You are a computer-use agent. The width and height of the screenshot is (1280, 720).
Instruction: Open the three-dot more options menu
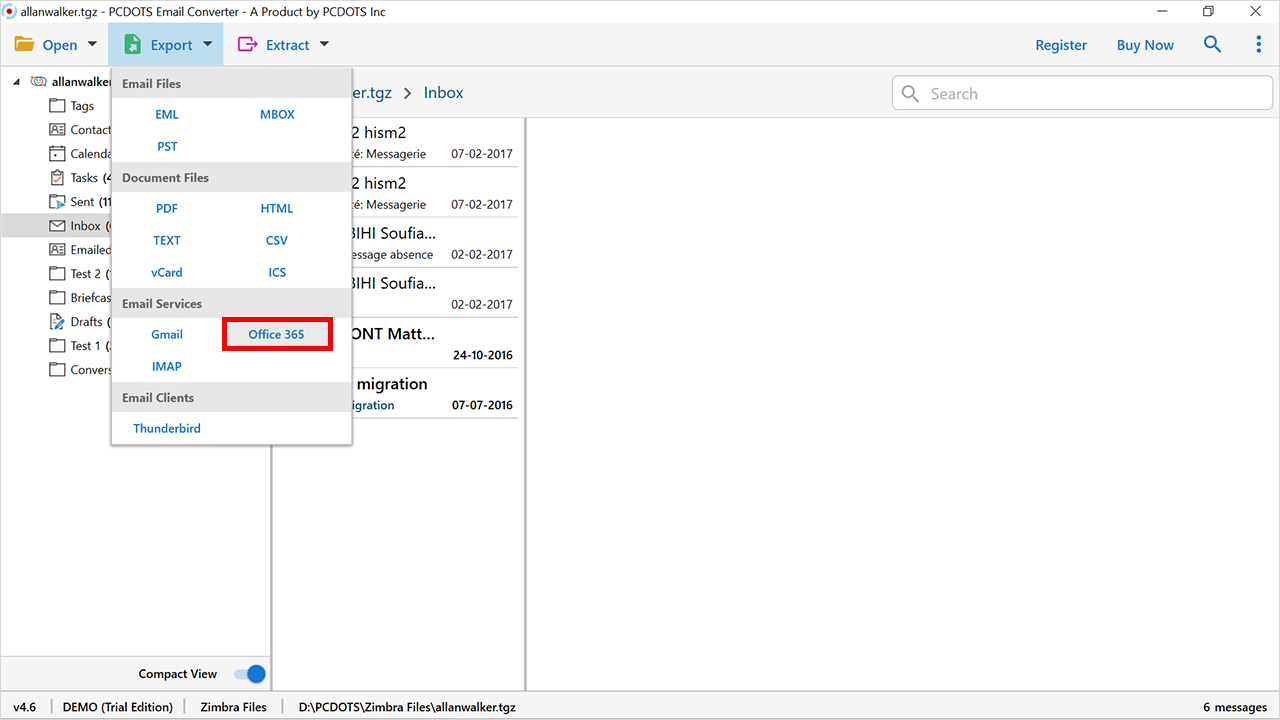pyautogui.click(x=1258, y=44)
